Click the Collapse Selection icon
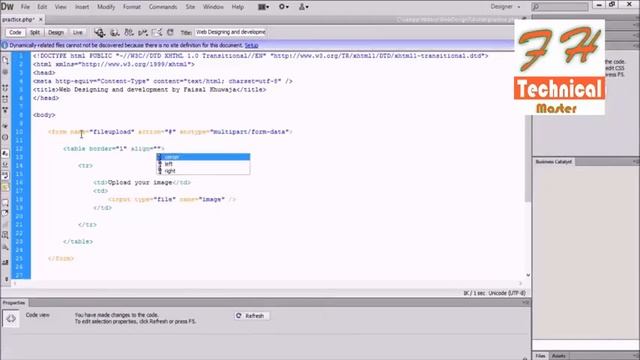640x360 pixels. (x=5, y=99)
